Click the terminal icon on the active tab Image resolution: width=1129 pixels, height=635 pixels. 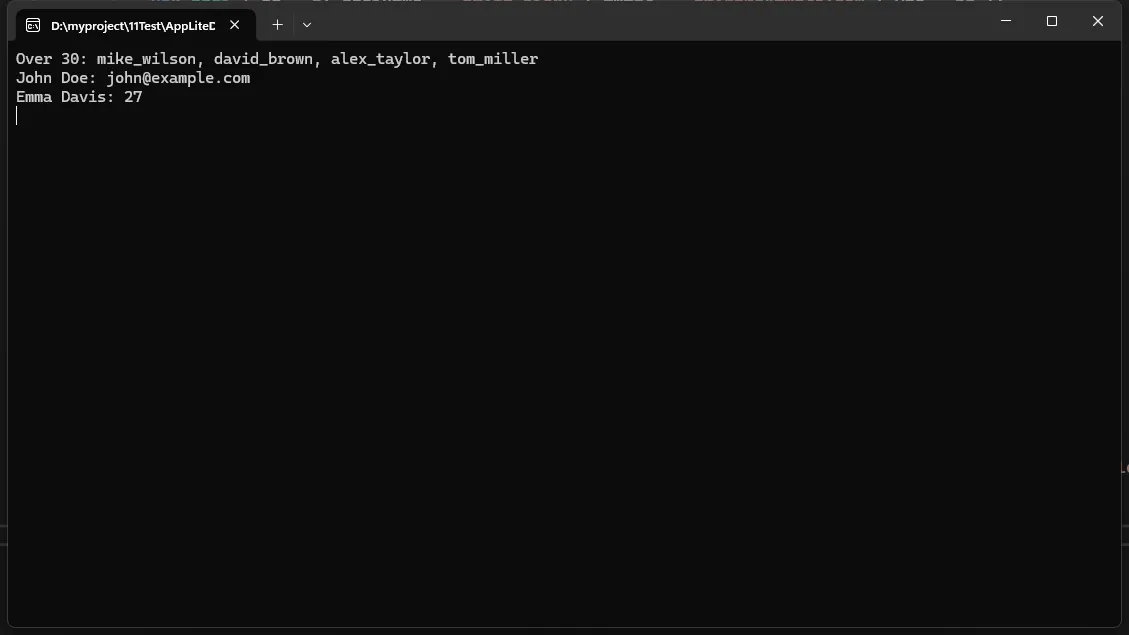click(33, 25)
